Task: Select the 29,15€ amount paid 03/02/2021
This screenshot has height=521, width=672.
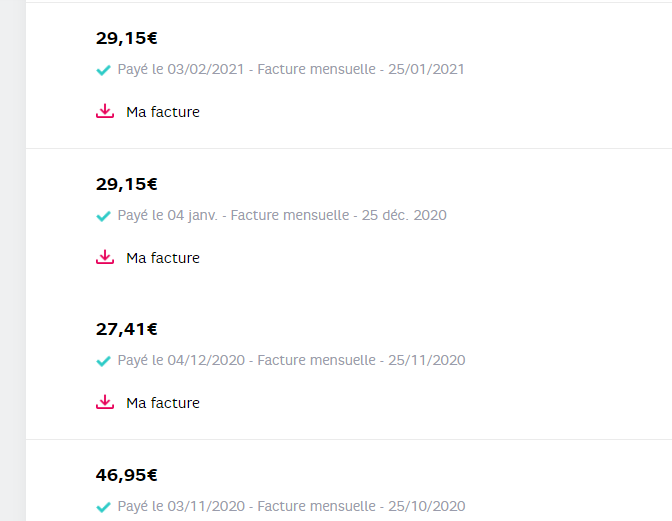Action: pyautogui.click(x=127, y=39)
